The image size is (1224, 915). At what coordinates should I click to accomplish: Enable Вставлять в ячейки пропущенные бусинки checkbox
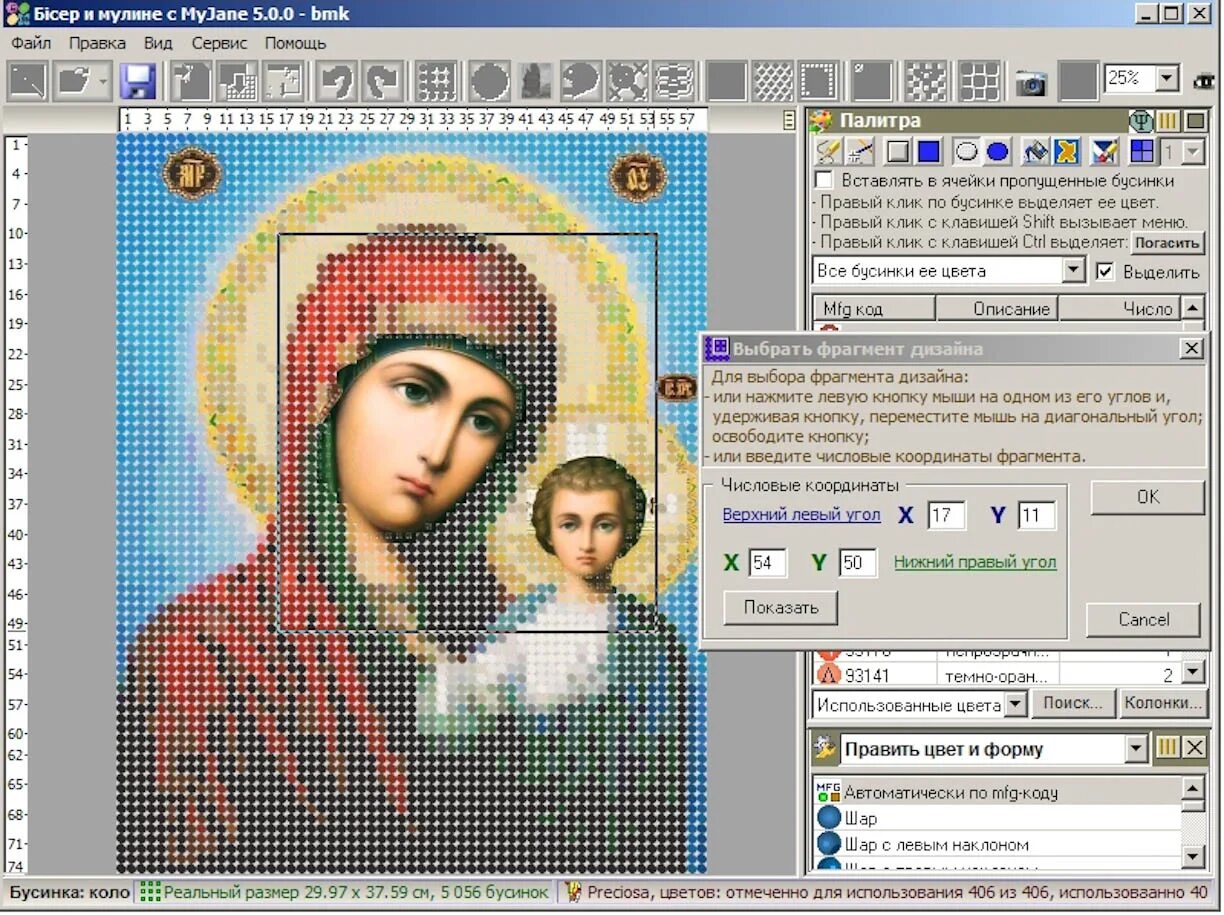point(824,181)
